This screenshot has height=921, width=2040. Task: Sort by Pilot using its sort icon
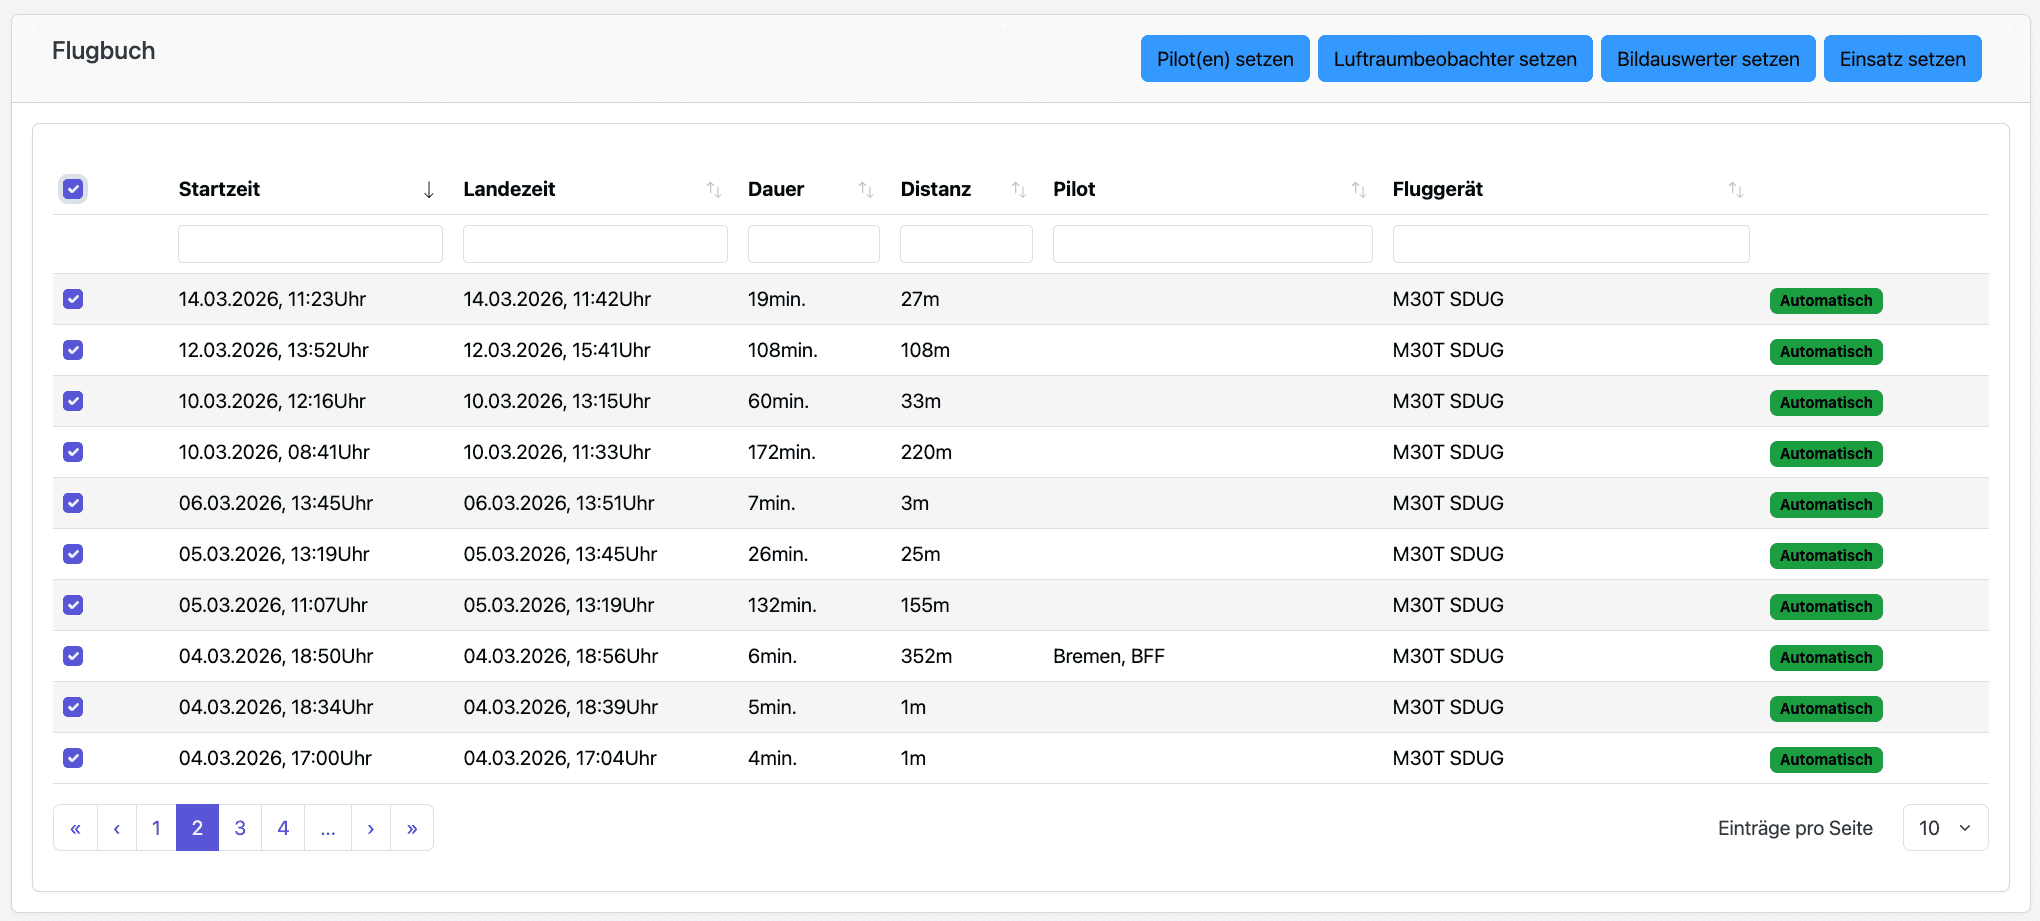click(x=1358, y=190)
